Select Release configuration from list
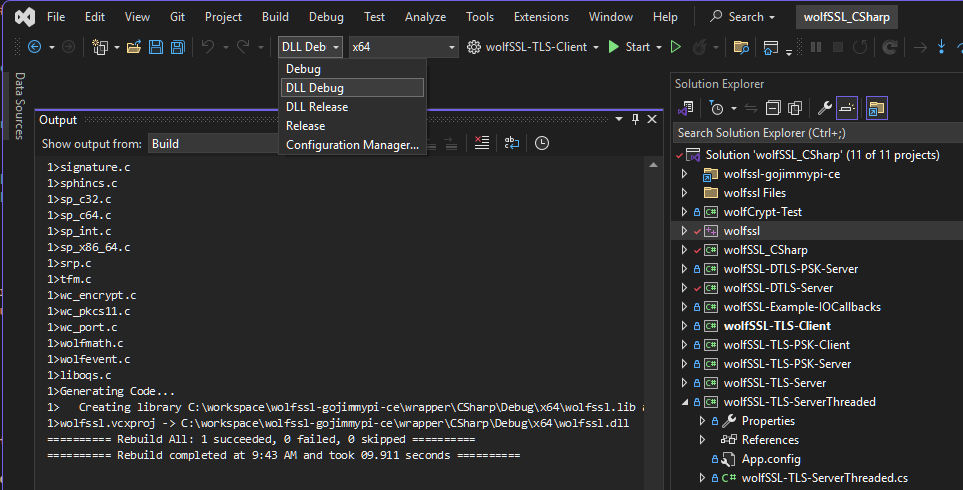963x490 pixels. (353, 126)
